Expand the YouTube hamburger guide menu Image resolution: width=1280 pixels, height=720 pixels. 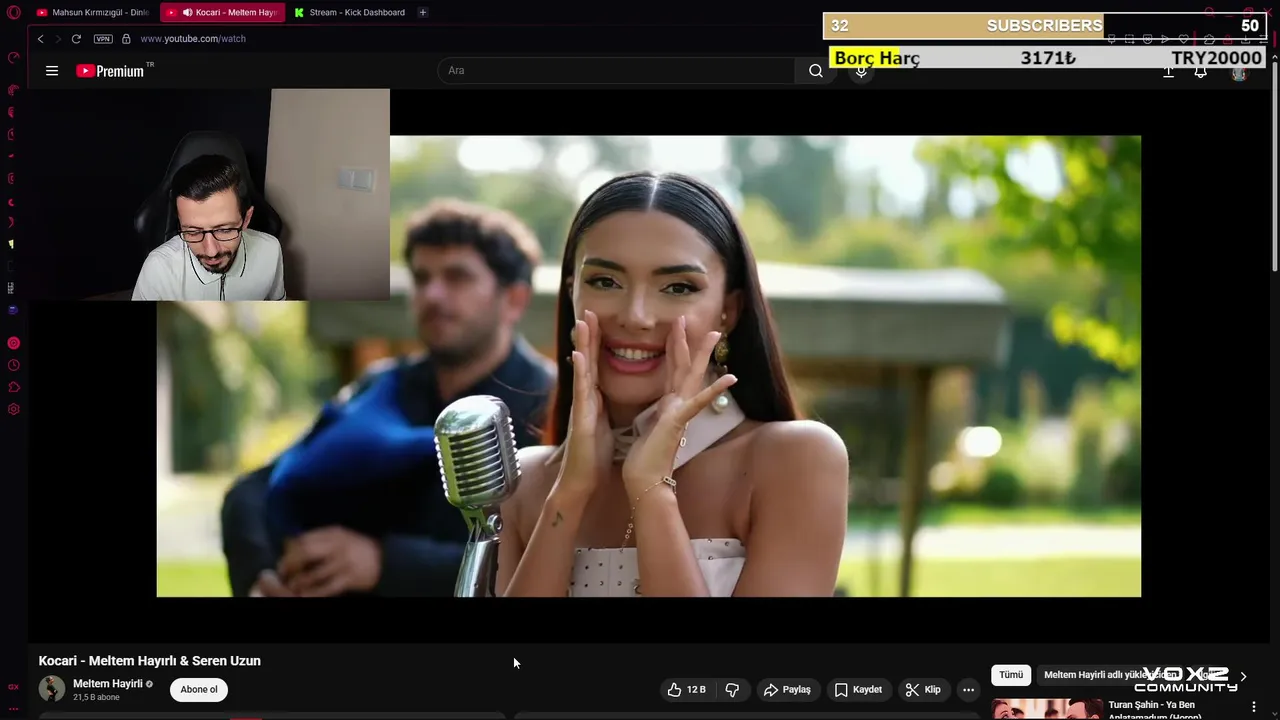pyautogui.click(x=52, y=71)
